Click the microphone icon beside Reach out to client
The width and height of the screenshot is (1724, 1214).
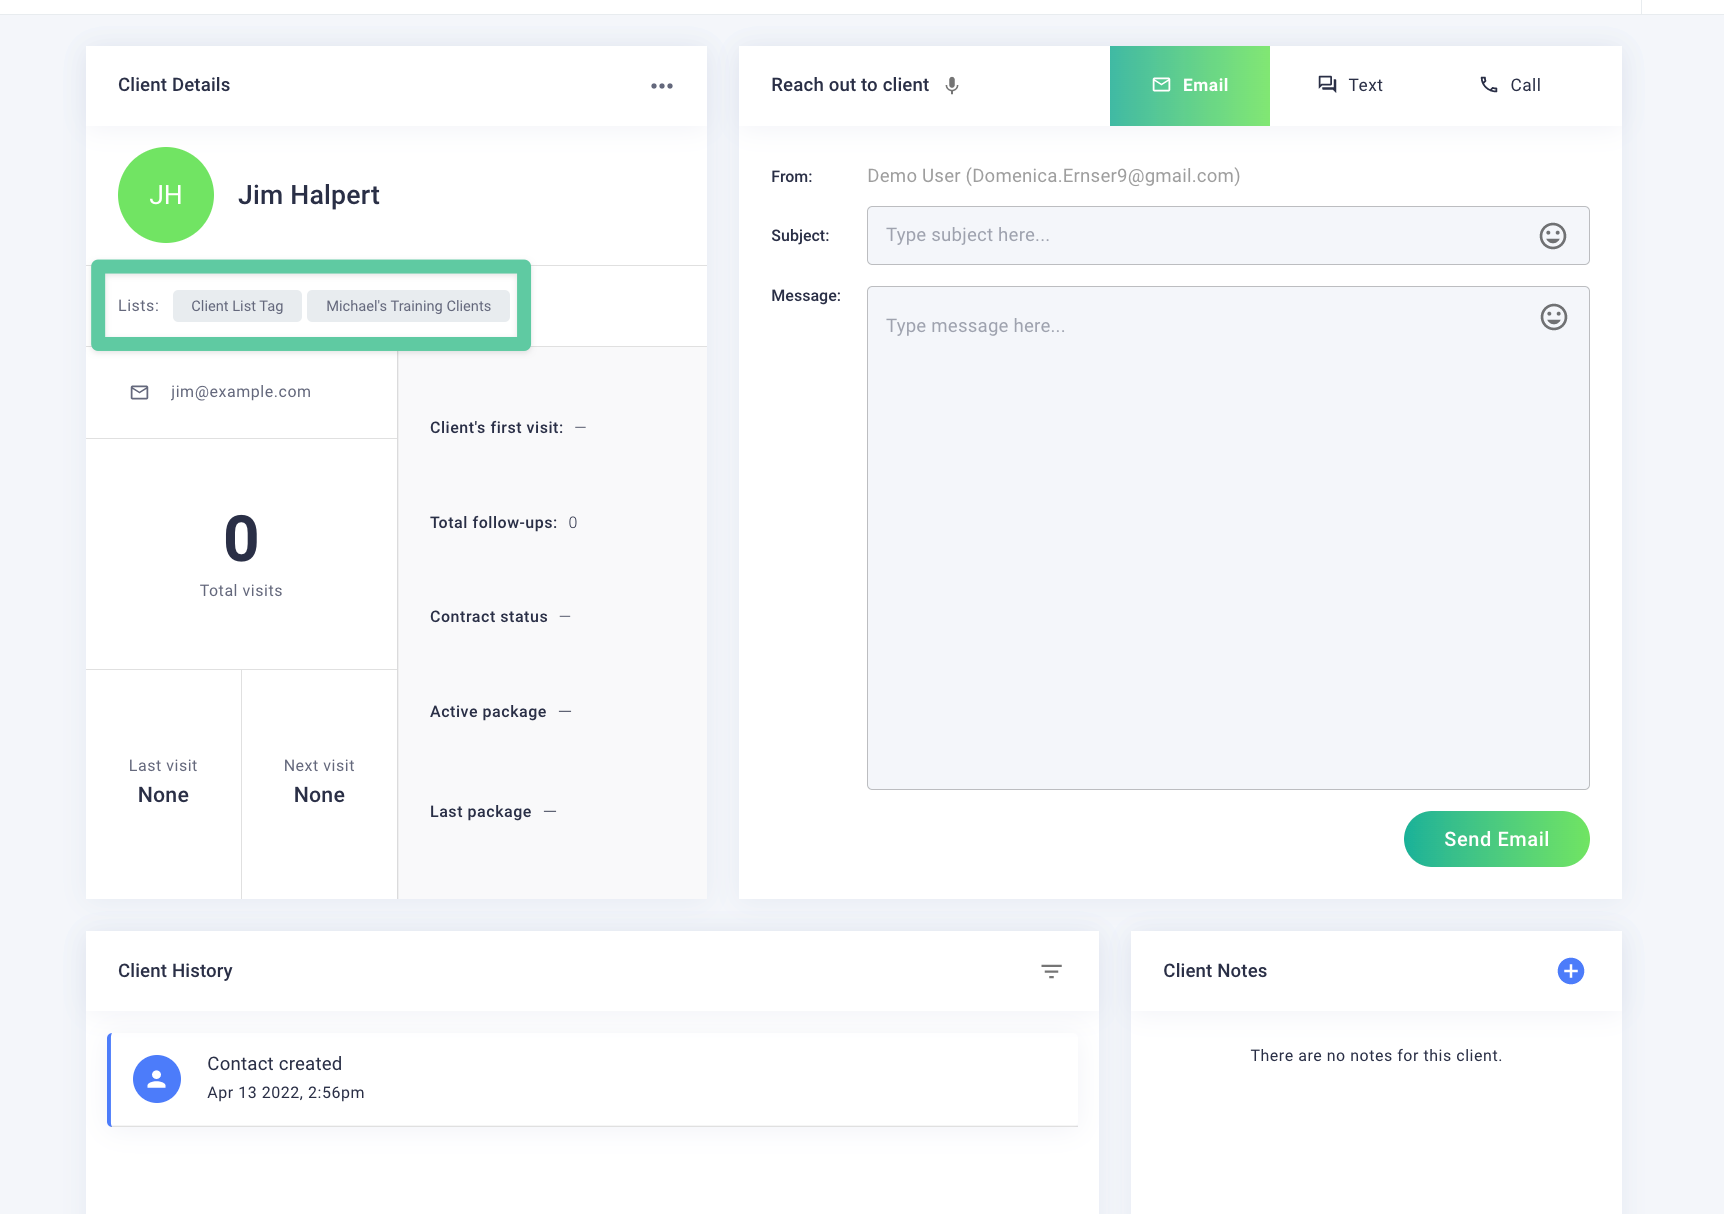click(x=952, y=86)
